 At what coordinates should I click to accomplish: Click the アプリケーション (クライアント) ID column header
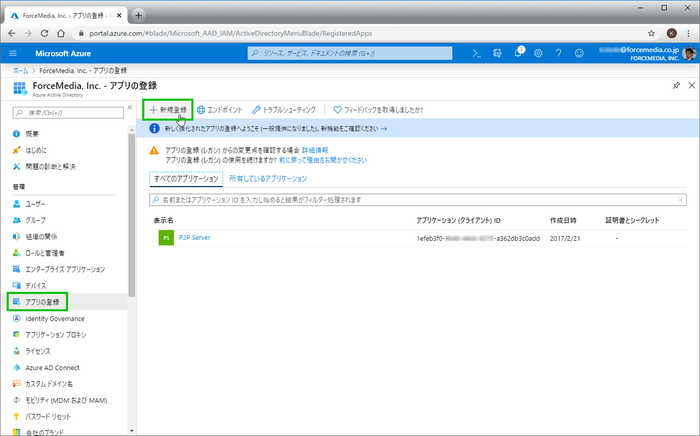[458, 220]
